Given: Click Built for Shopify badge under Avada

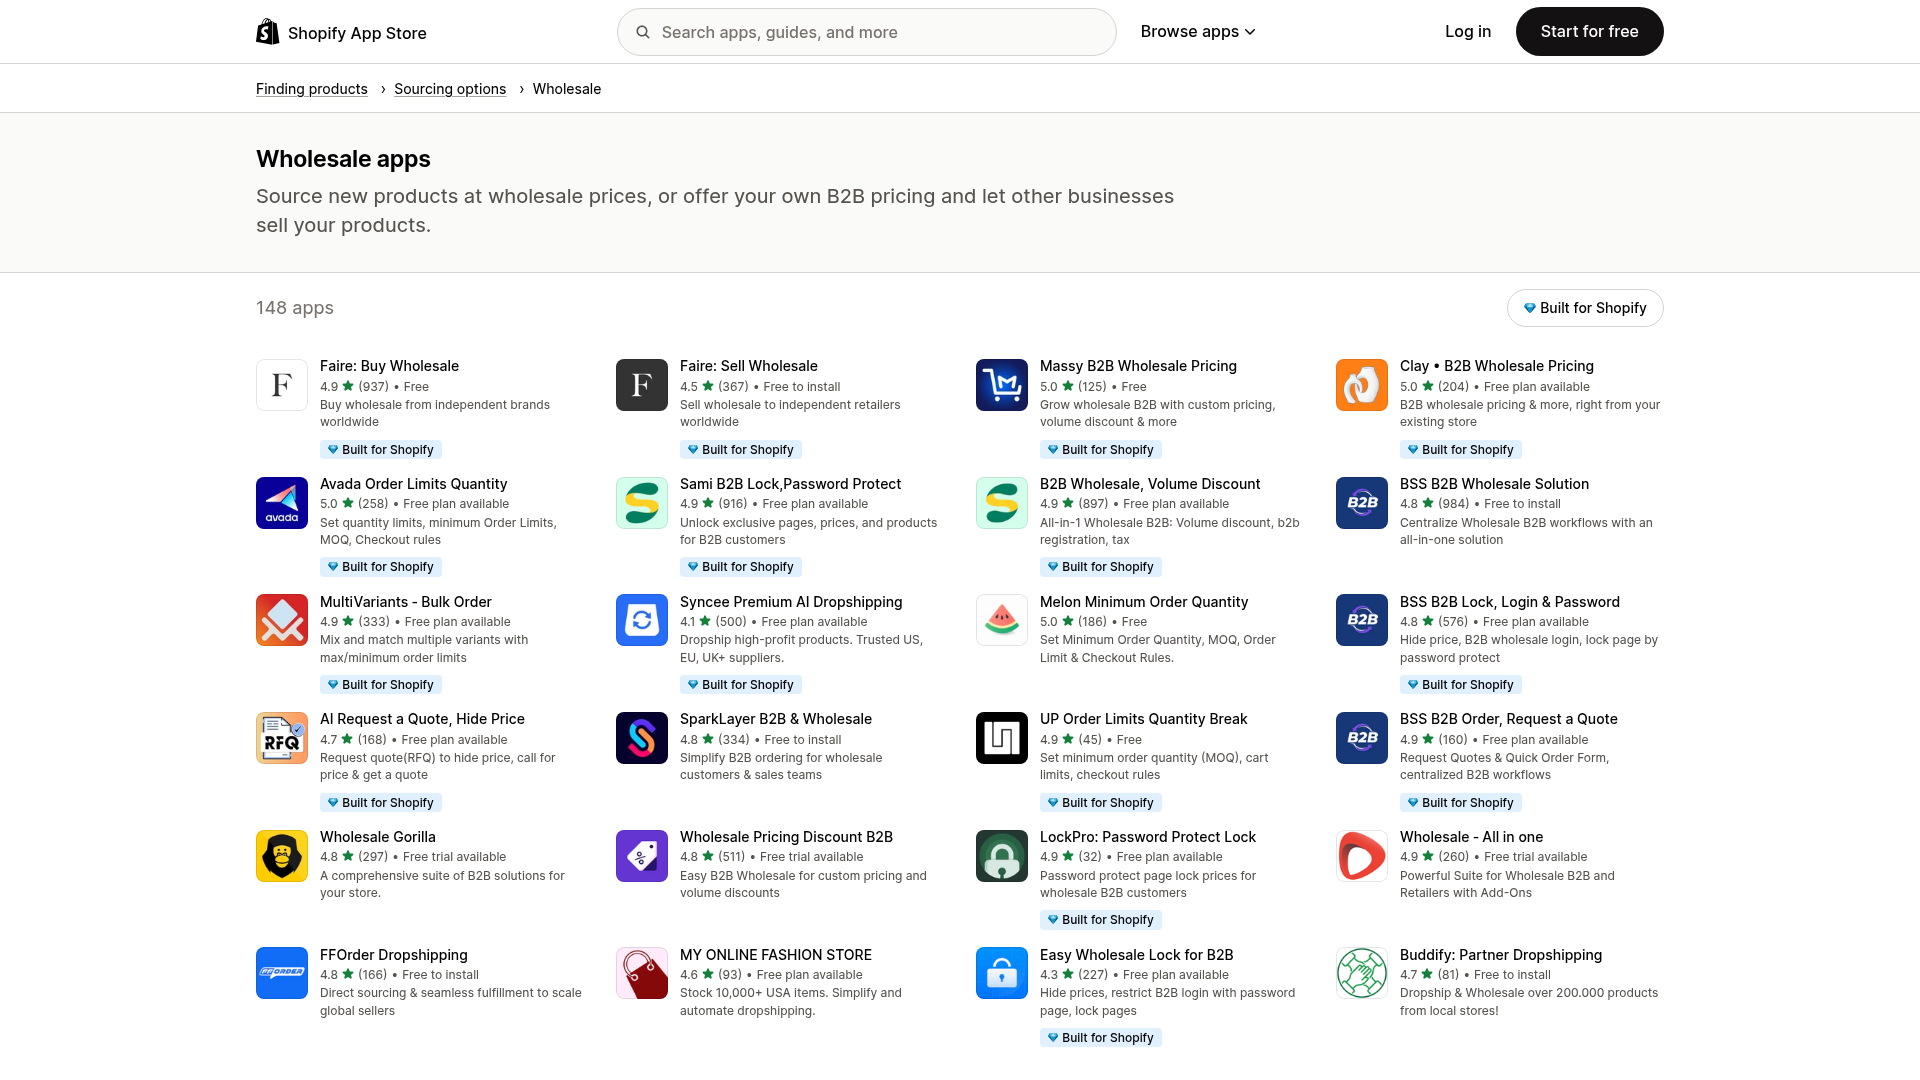Looking at the screenshot, I should [381, 567].
